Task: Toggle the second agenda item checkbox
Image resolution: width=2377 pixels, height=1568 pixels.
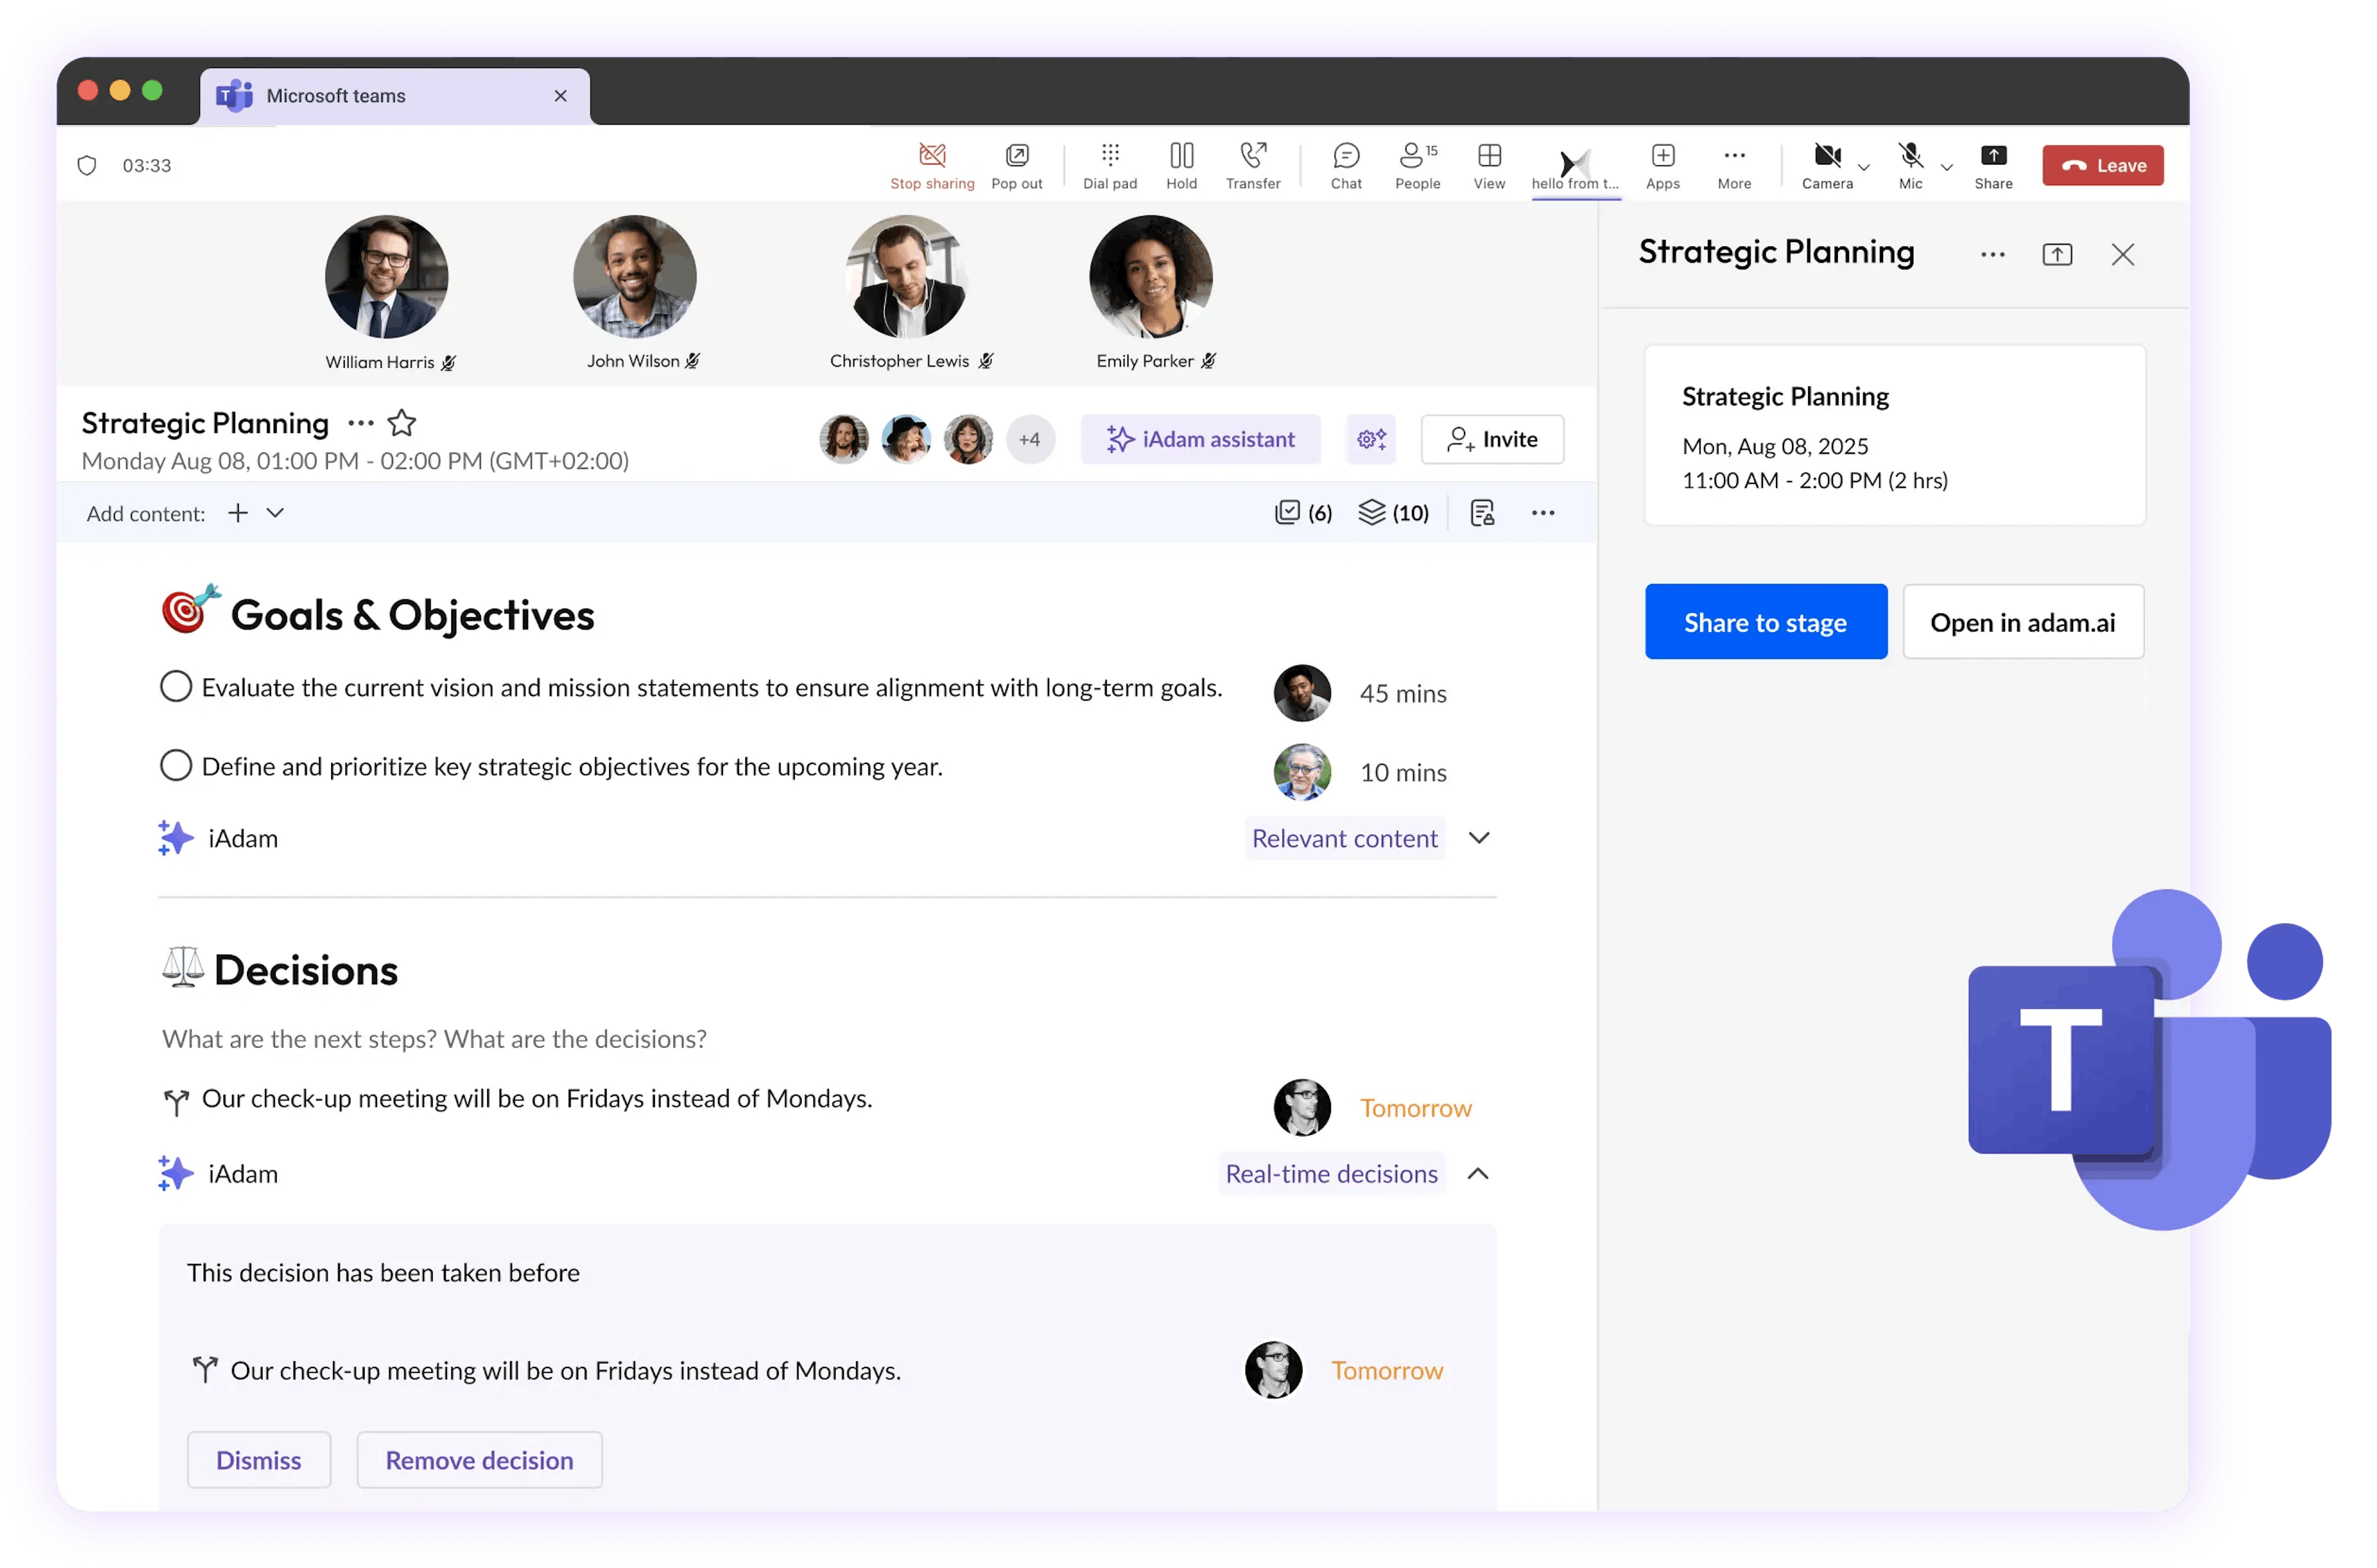Action: point(175,765)
